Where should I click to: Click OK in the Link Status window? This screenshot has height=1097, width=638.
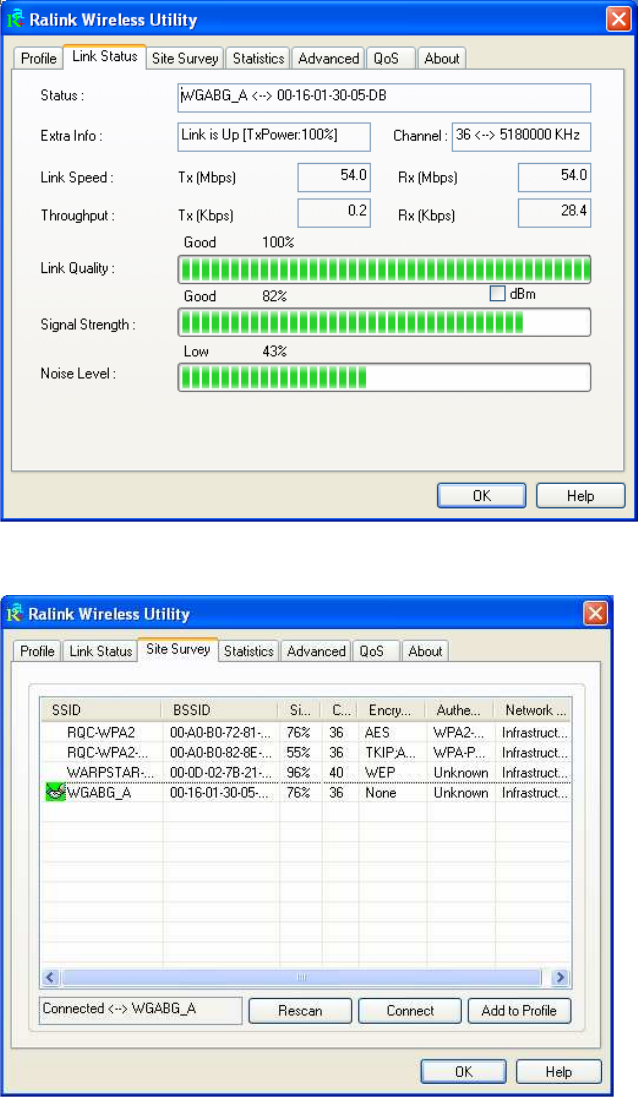coord(481,495)
